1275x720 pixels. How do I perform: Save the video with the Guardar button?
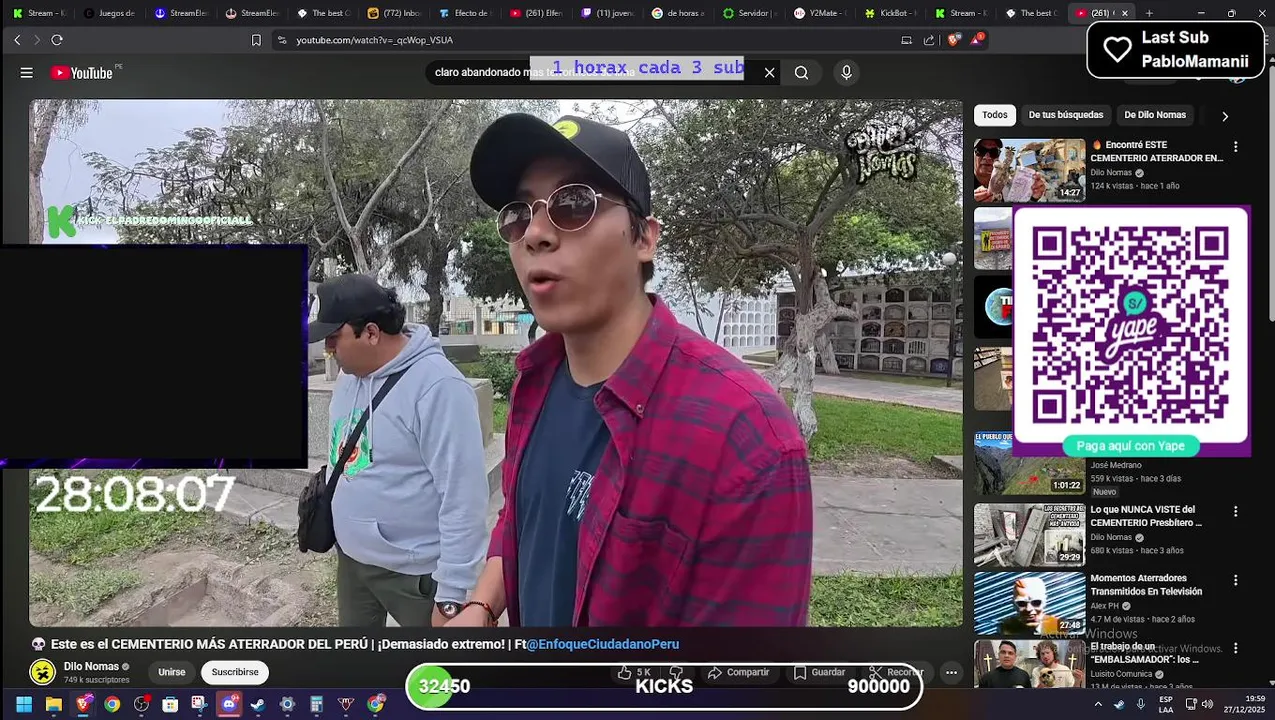coord(820,672)
